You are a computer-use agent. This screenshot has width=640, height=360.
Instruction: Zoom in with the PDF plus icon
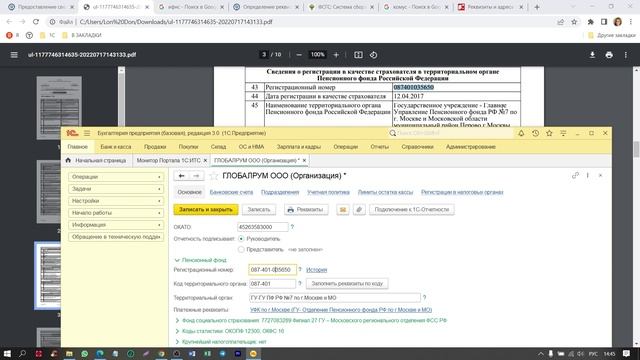pyautogui.click(x=336, y=55)
